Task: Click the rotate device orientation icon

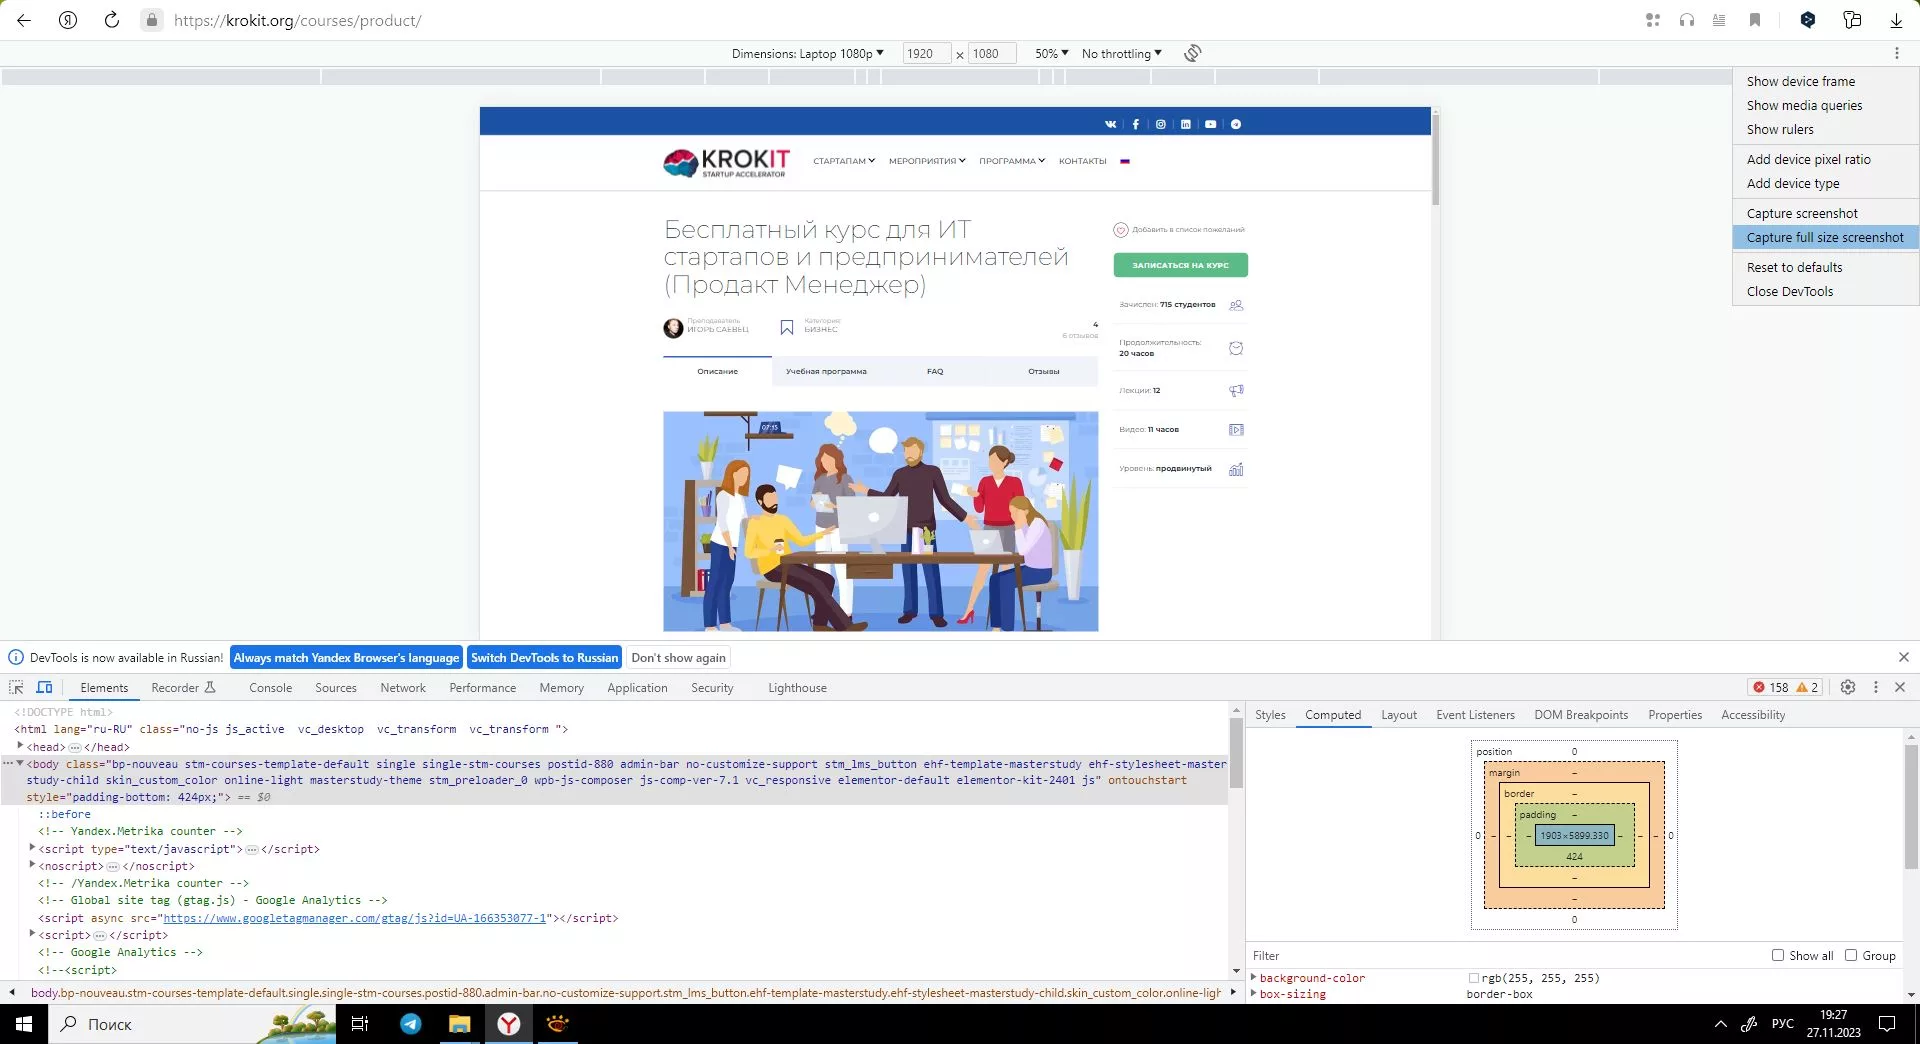Action: (x=1192, y=53)
